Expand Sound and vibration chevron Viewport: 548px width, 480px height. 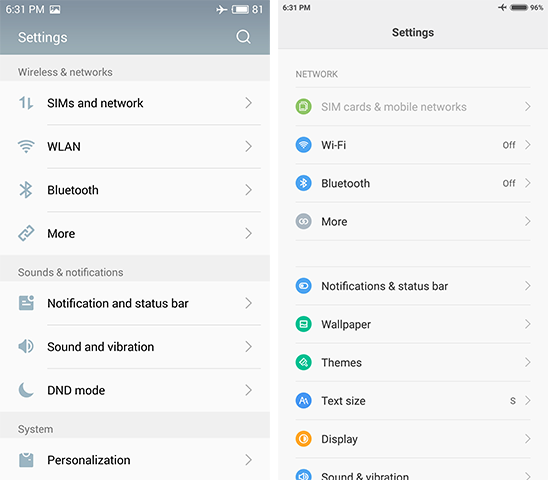248,347
